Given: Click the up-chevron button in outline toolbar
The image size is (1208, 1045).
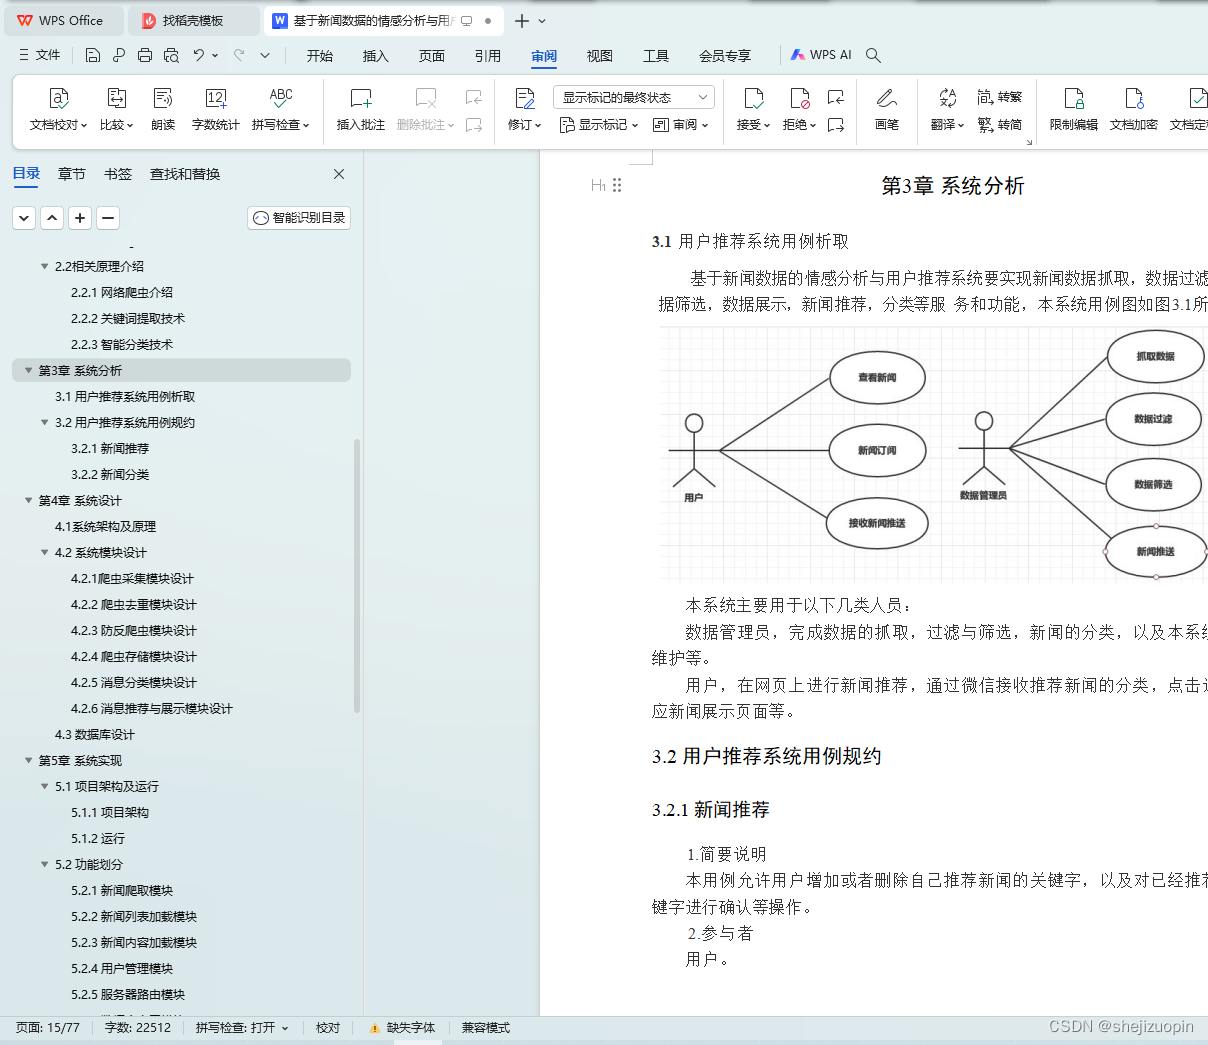Looking at the screenshot, I should click(52, 217).
